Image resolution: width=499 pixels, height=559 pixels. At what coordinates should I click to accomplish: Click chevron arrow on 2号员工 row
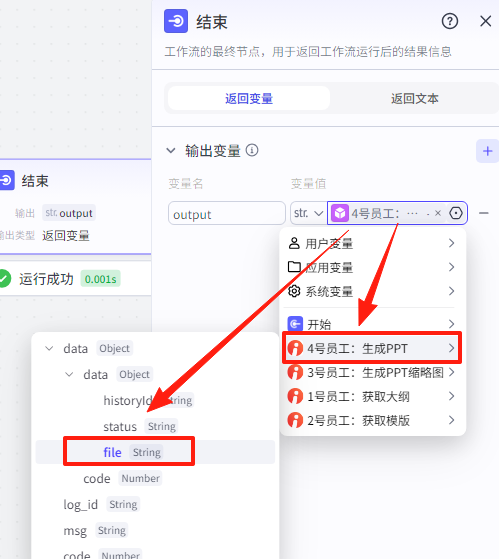tap(451, 420)
